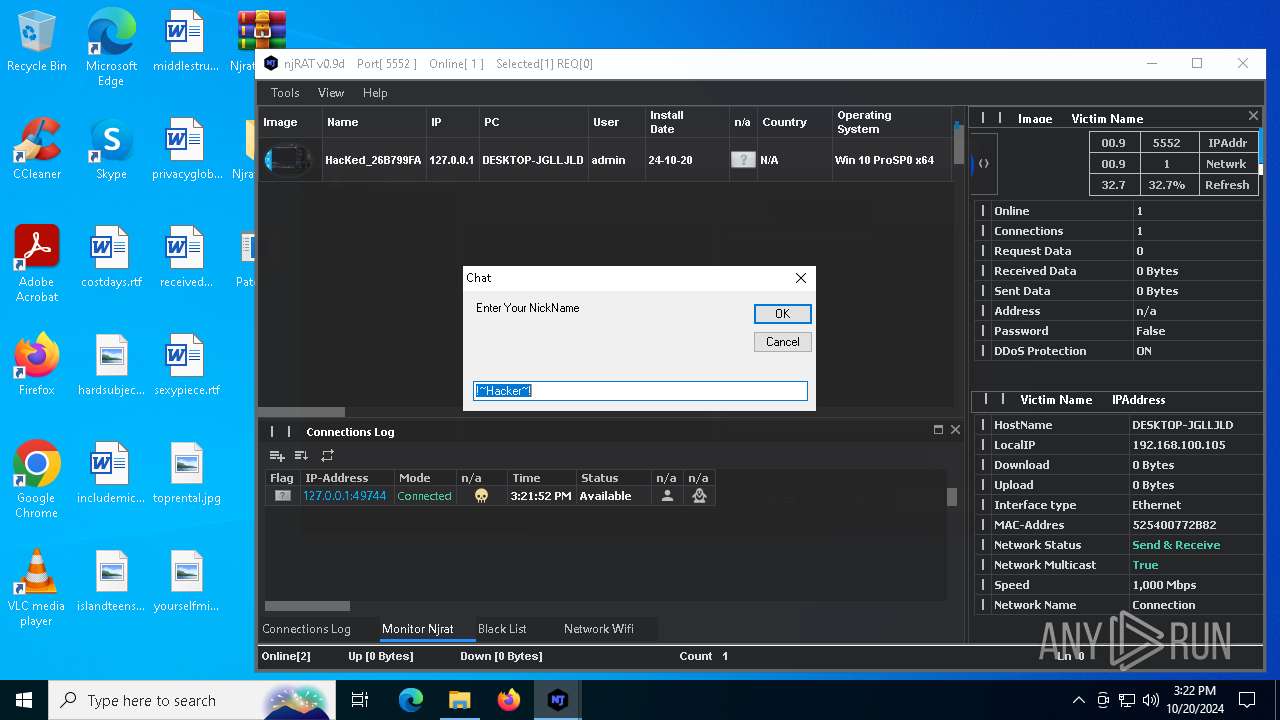This screenshot has width=1280, height=720.
Task: Select the Network Multicast row
Action: point(1117,565)
